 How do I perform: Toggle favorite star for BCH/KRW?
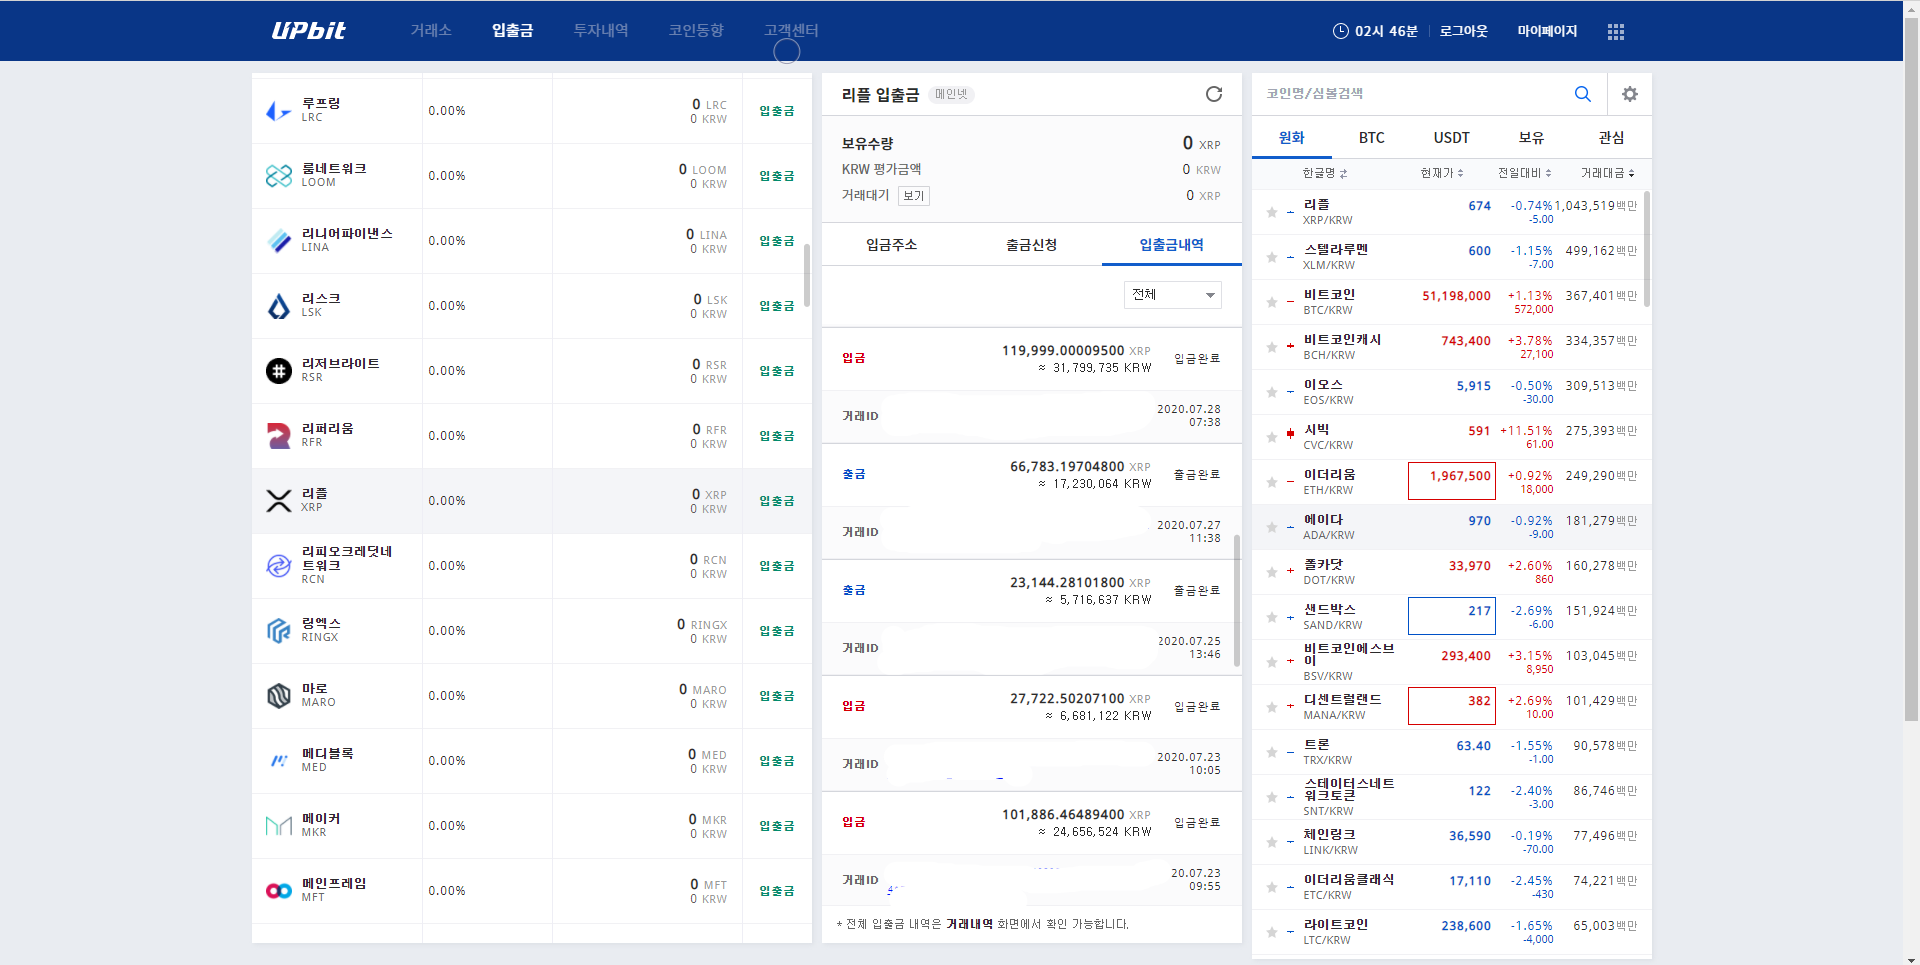1272,347
